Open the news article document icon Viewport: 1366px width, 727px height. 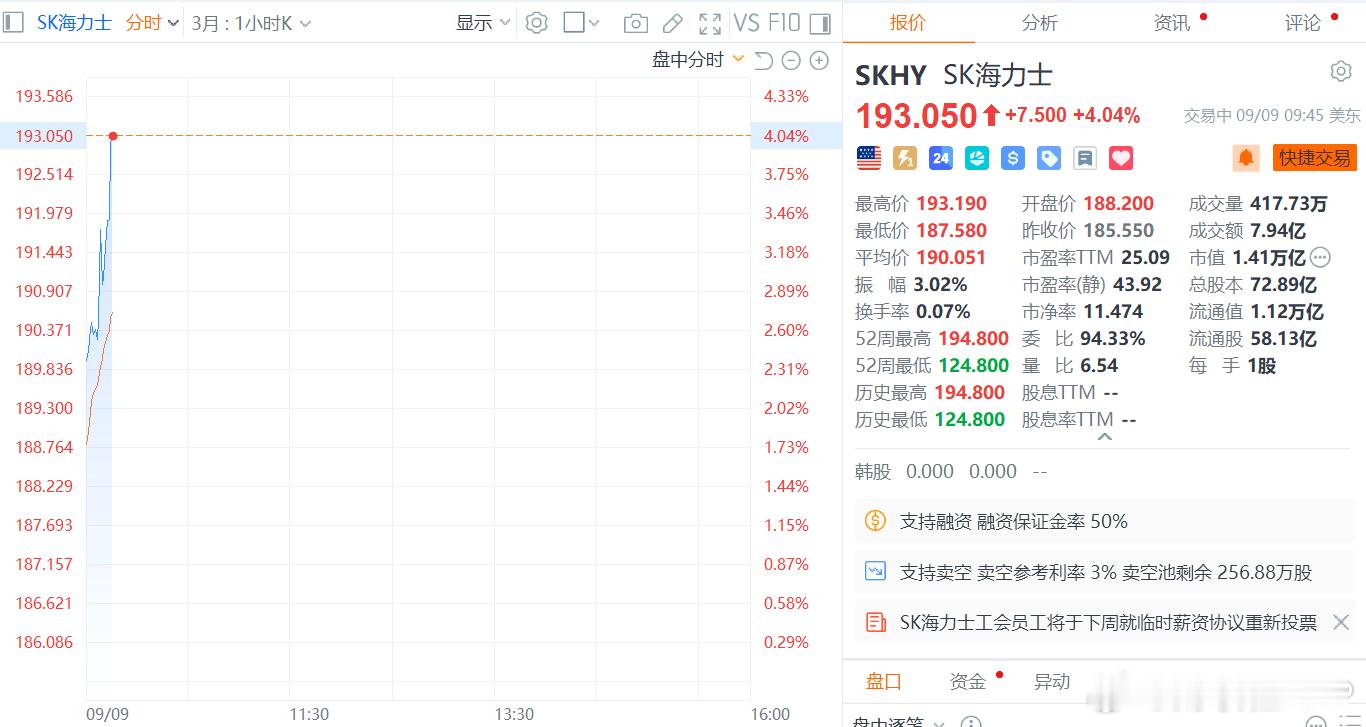point(876,622)
